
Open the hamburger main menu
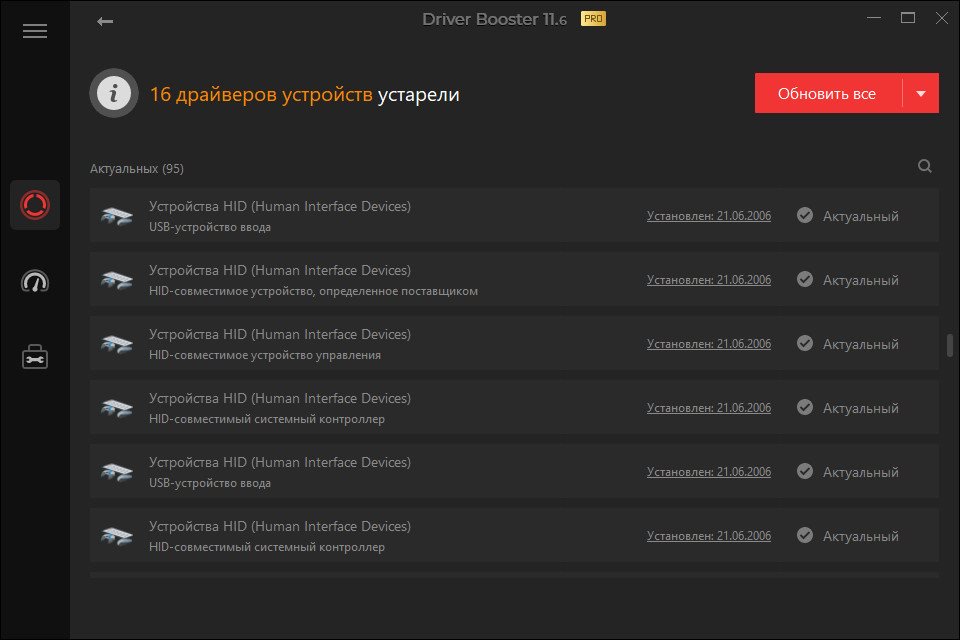[x=35, y=31]
